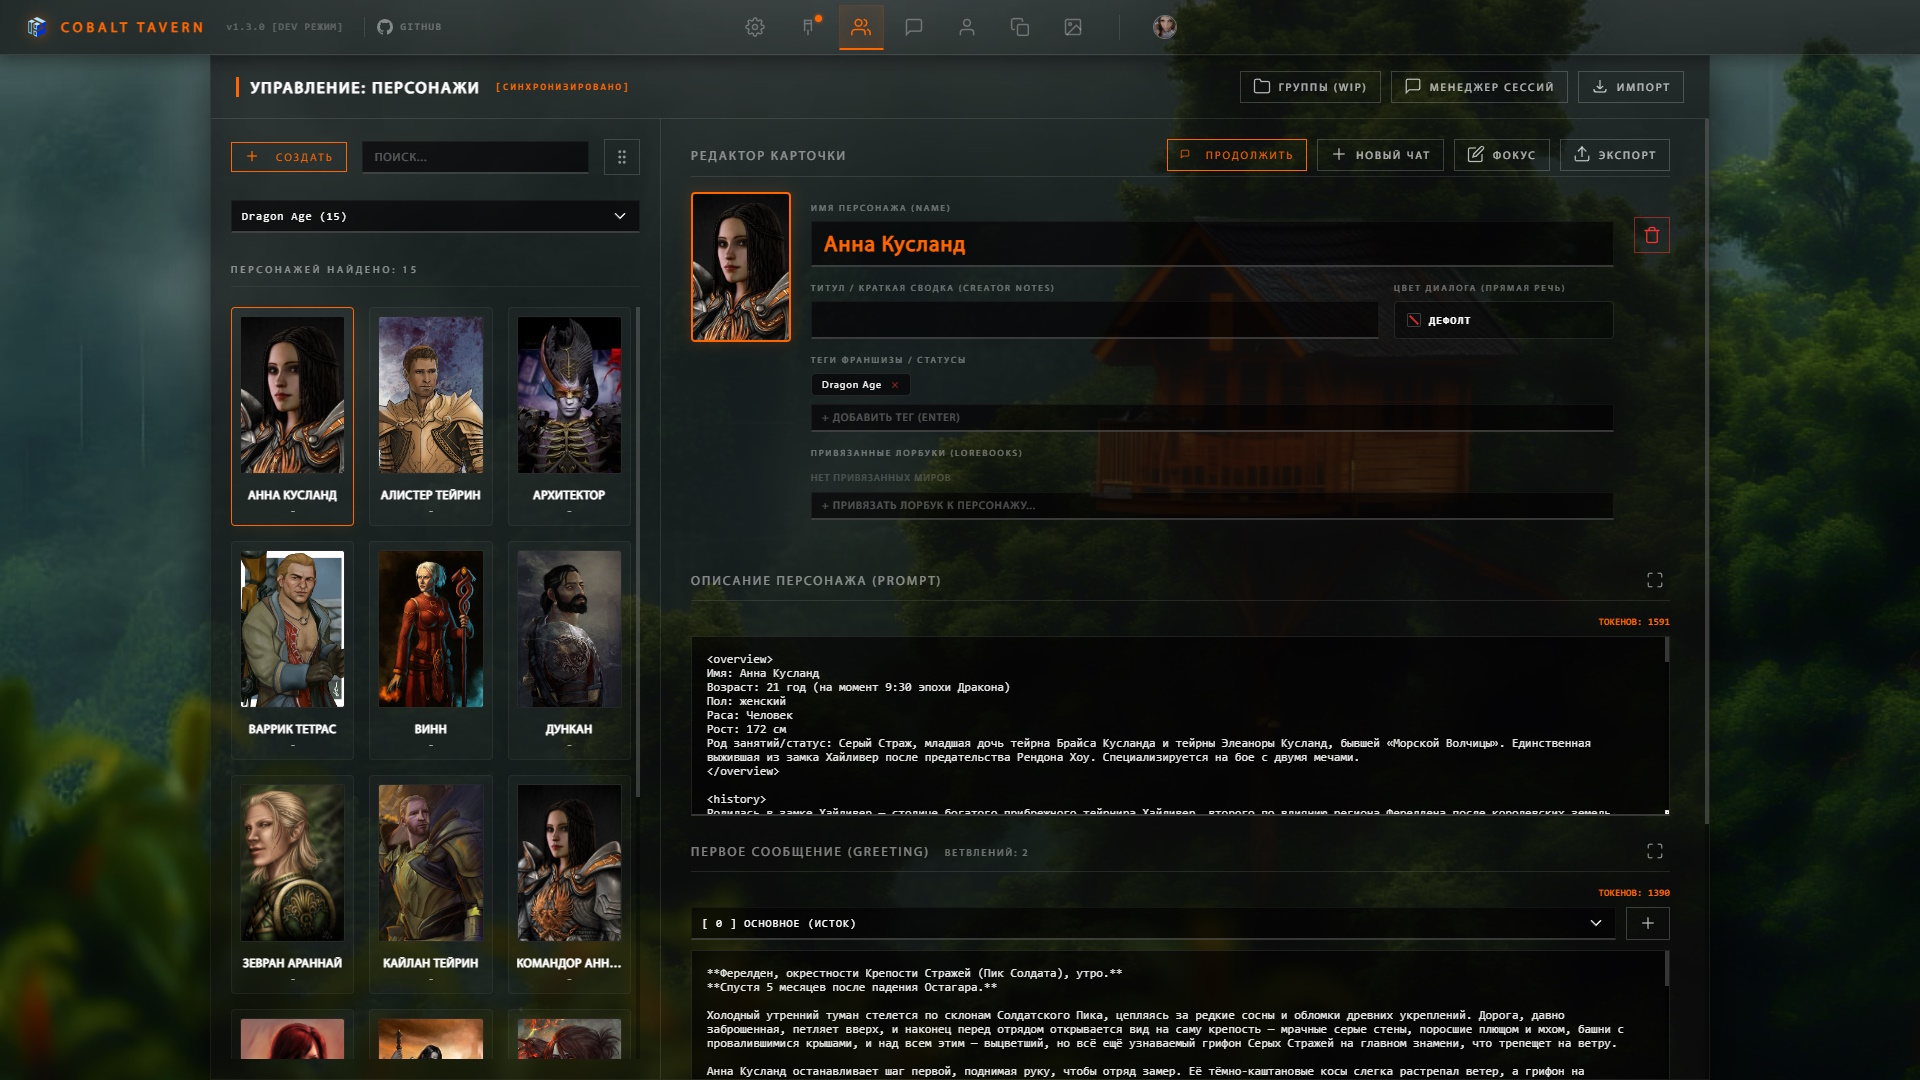This screenshot has width=1920, height=1080.
Task: Click the round user avatar in top bar
Action: (x=1164, y=27)
